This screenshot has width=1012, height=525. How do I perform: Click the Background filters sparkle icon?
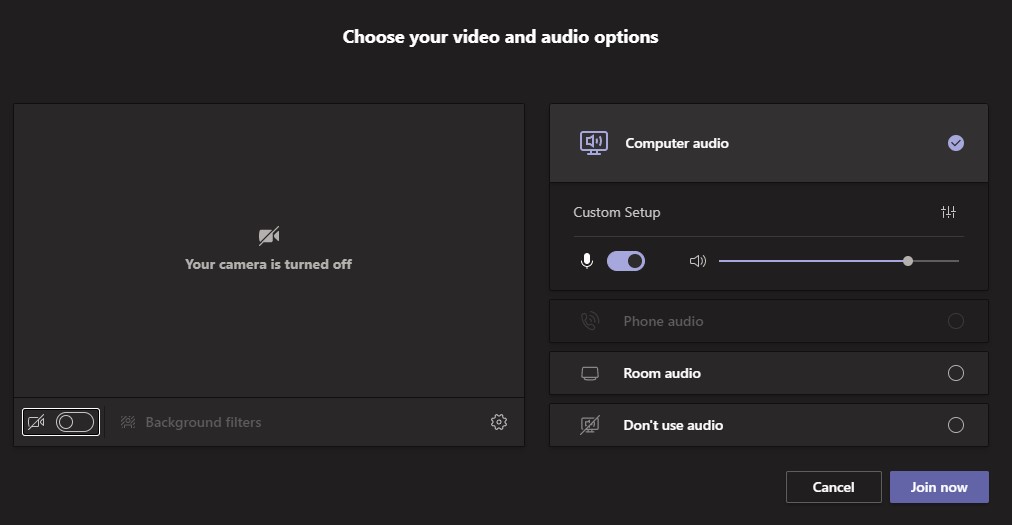pyautogui.click(x=128, y=422)
